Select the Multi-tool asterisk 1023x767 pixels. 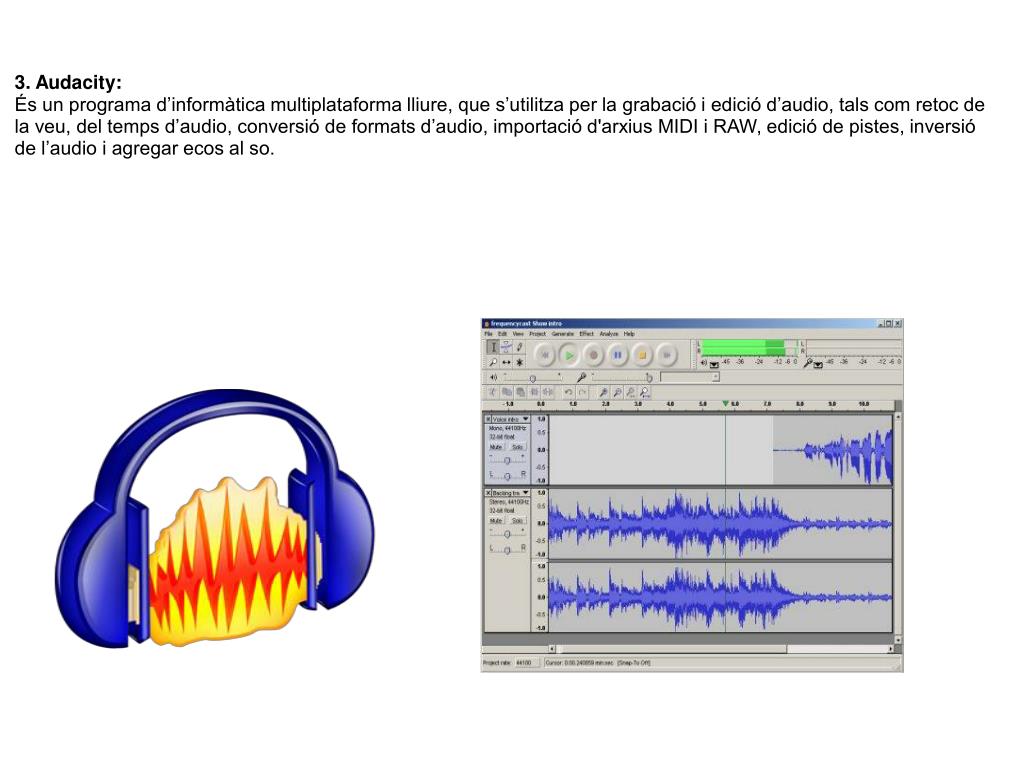(x=519, y=362)
